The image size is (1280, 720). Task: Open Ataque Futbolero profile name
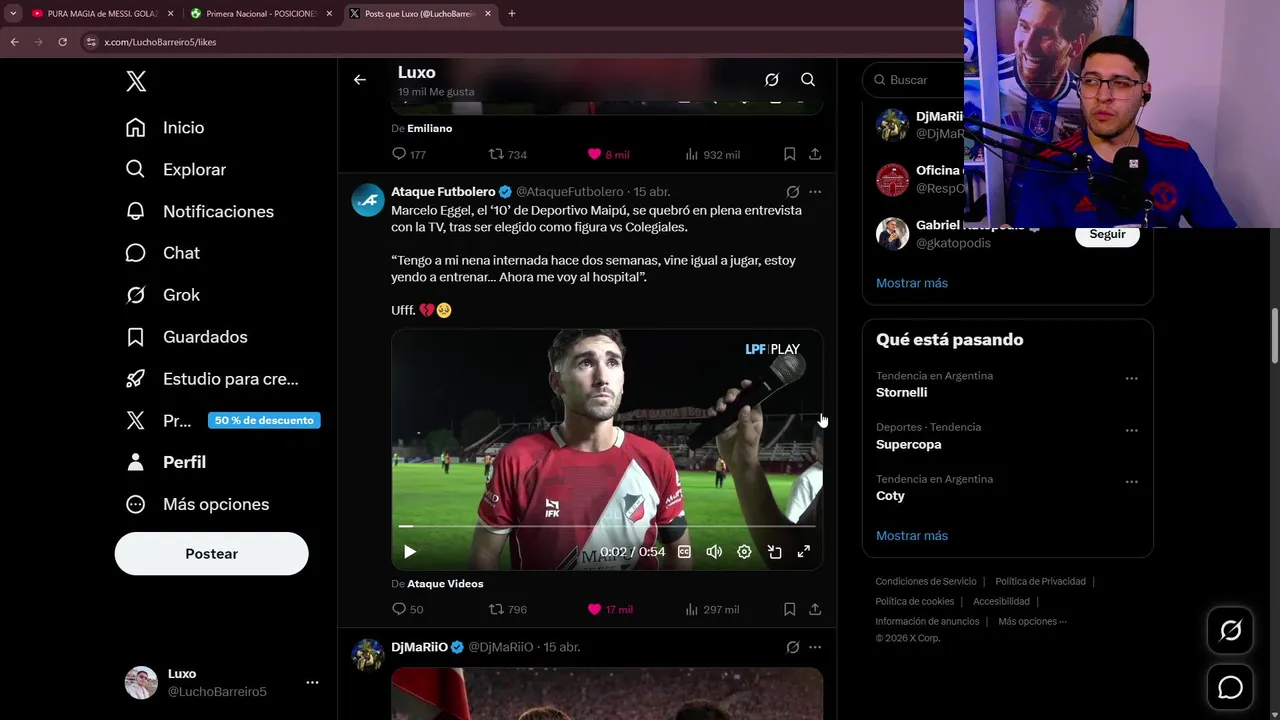click(x=443, y=191)
